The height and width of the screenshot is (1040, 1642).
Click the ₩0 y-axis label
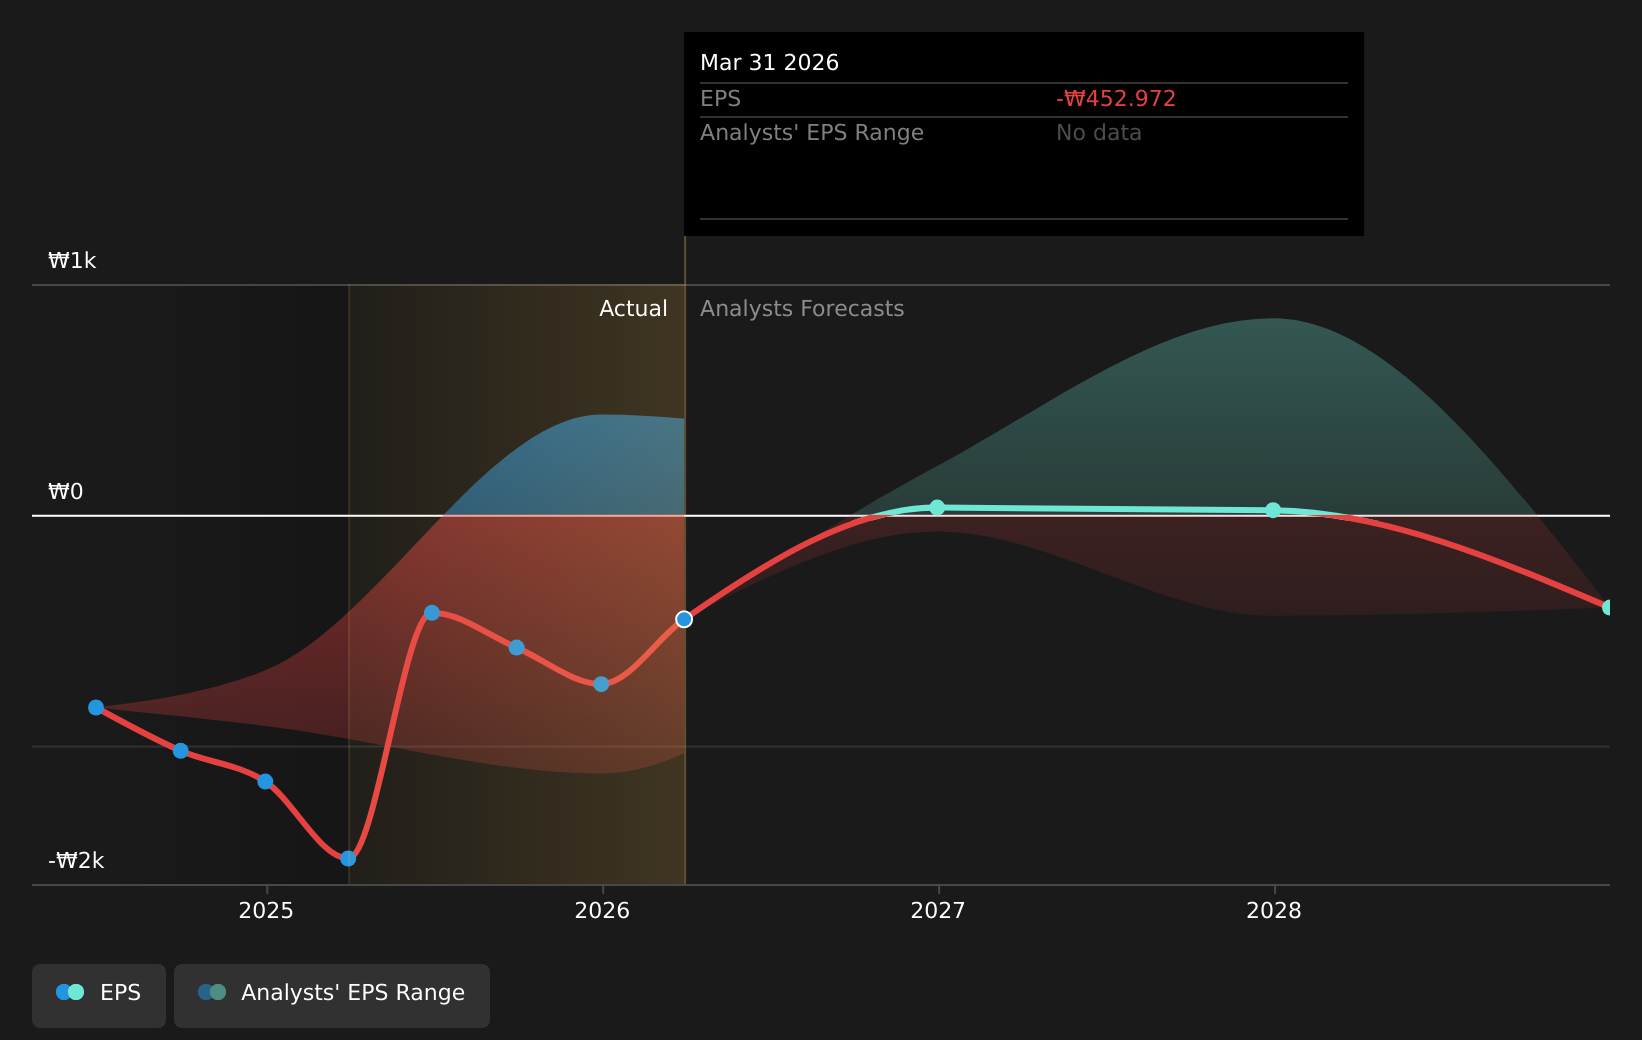click(66, 492)
